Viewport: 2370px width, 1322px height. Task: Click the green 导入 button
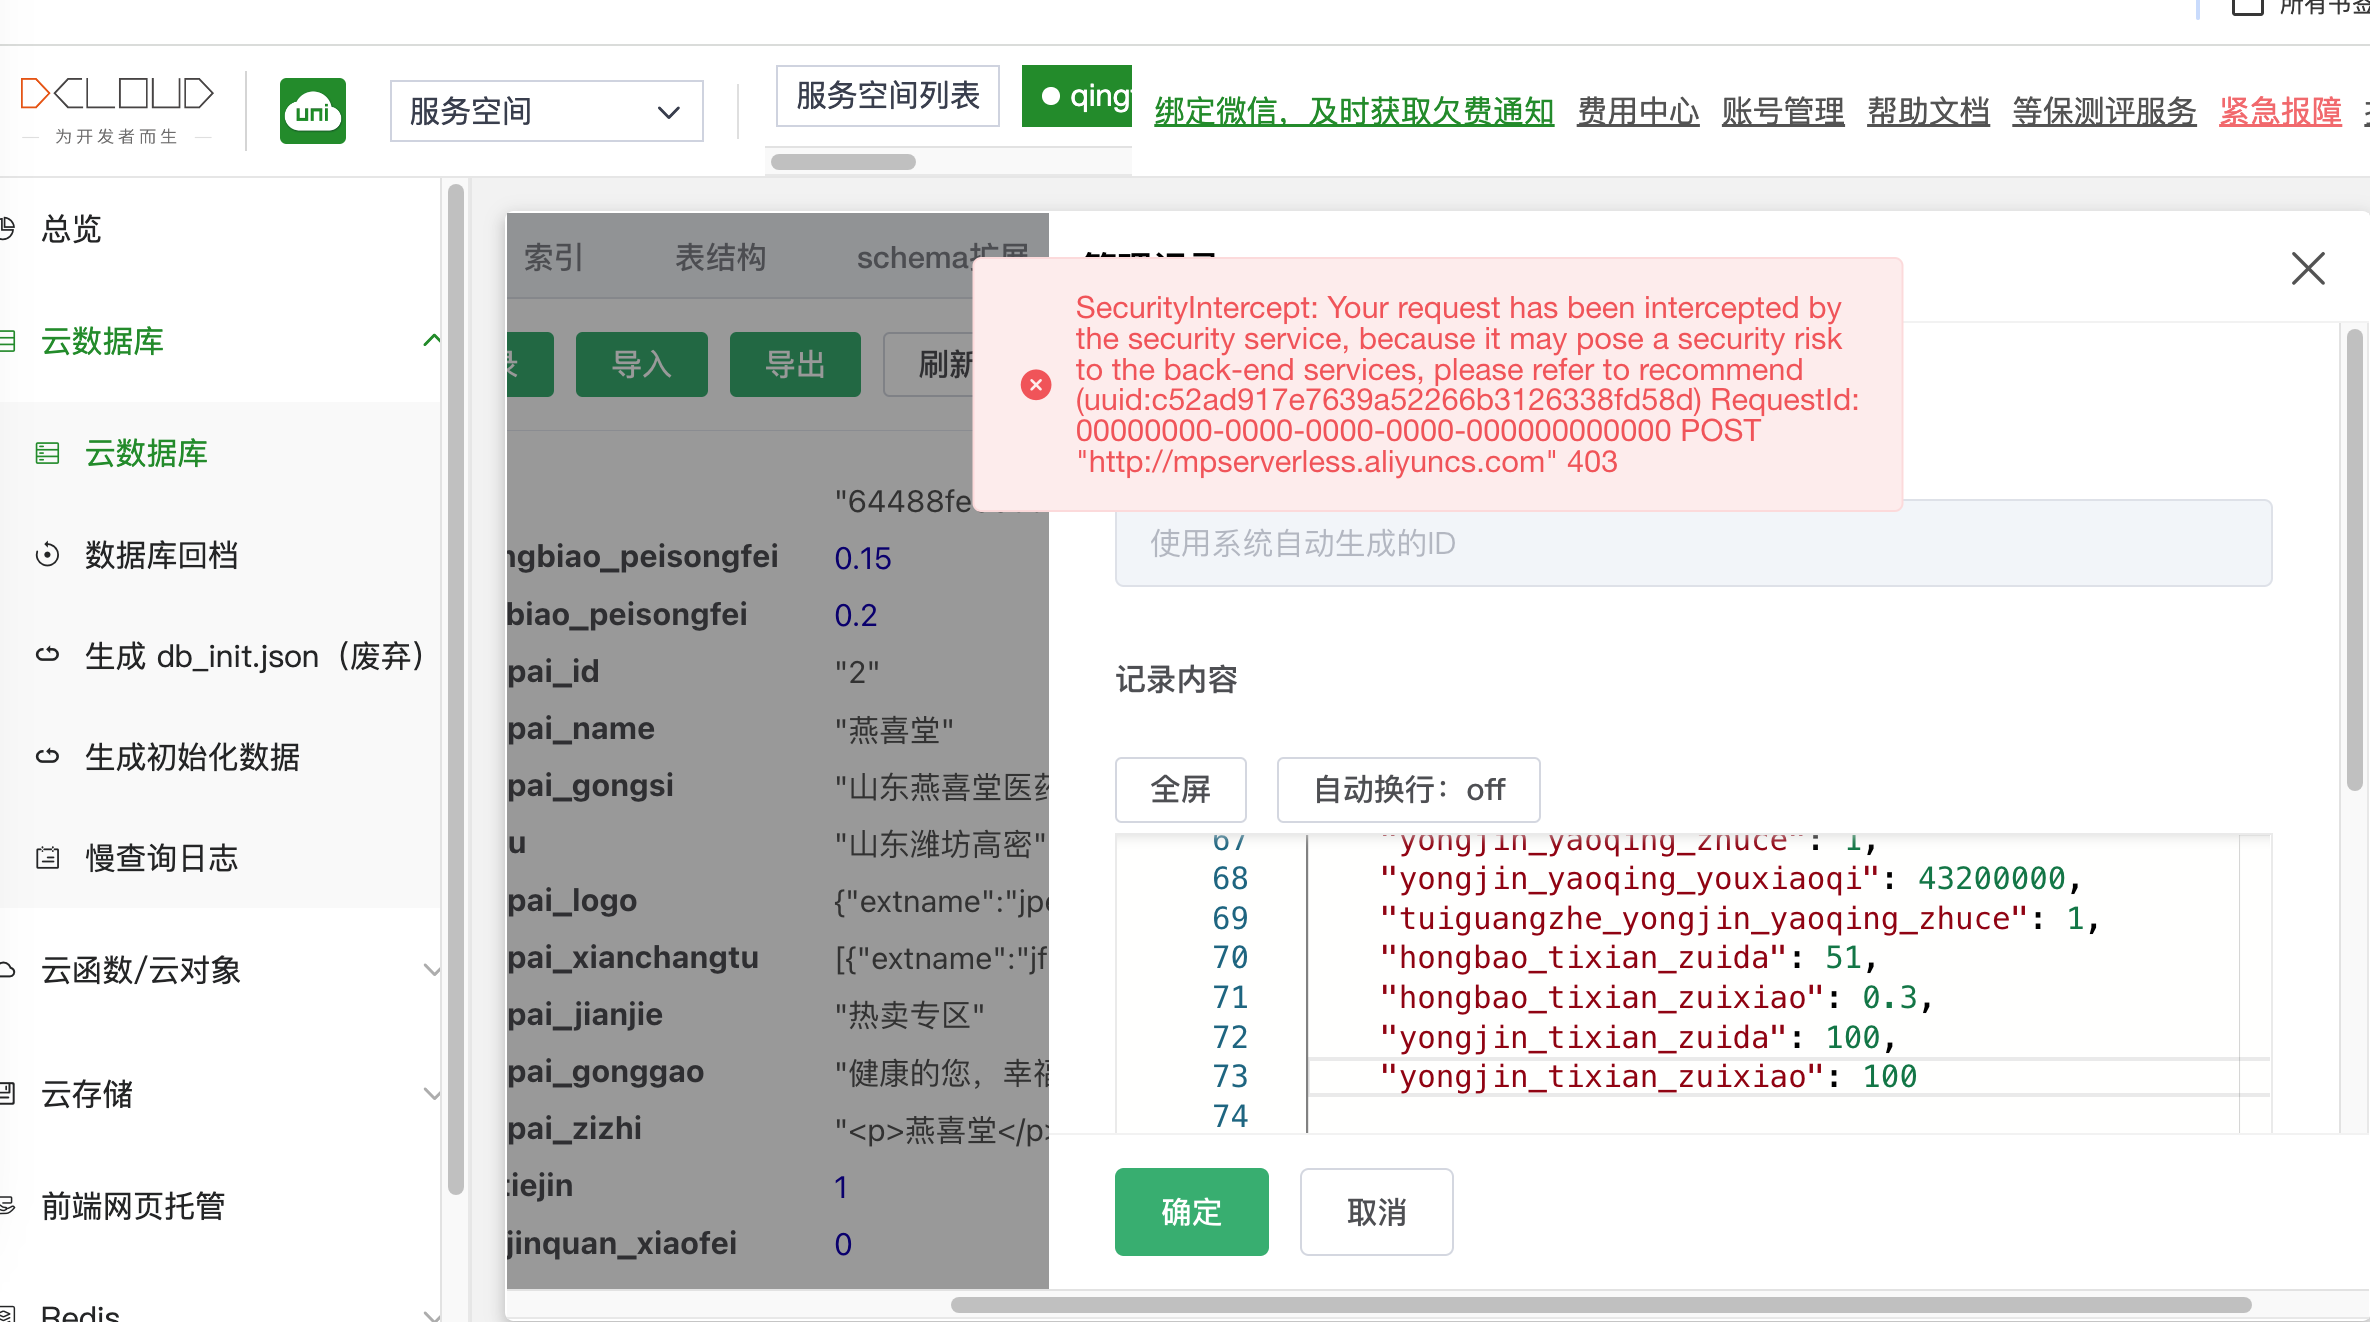pos(642,364)
